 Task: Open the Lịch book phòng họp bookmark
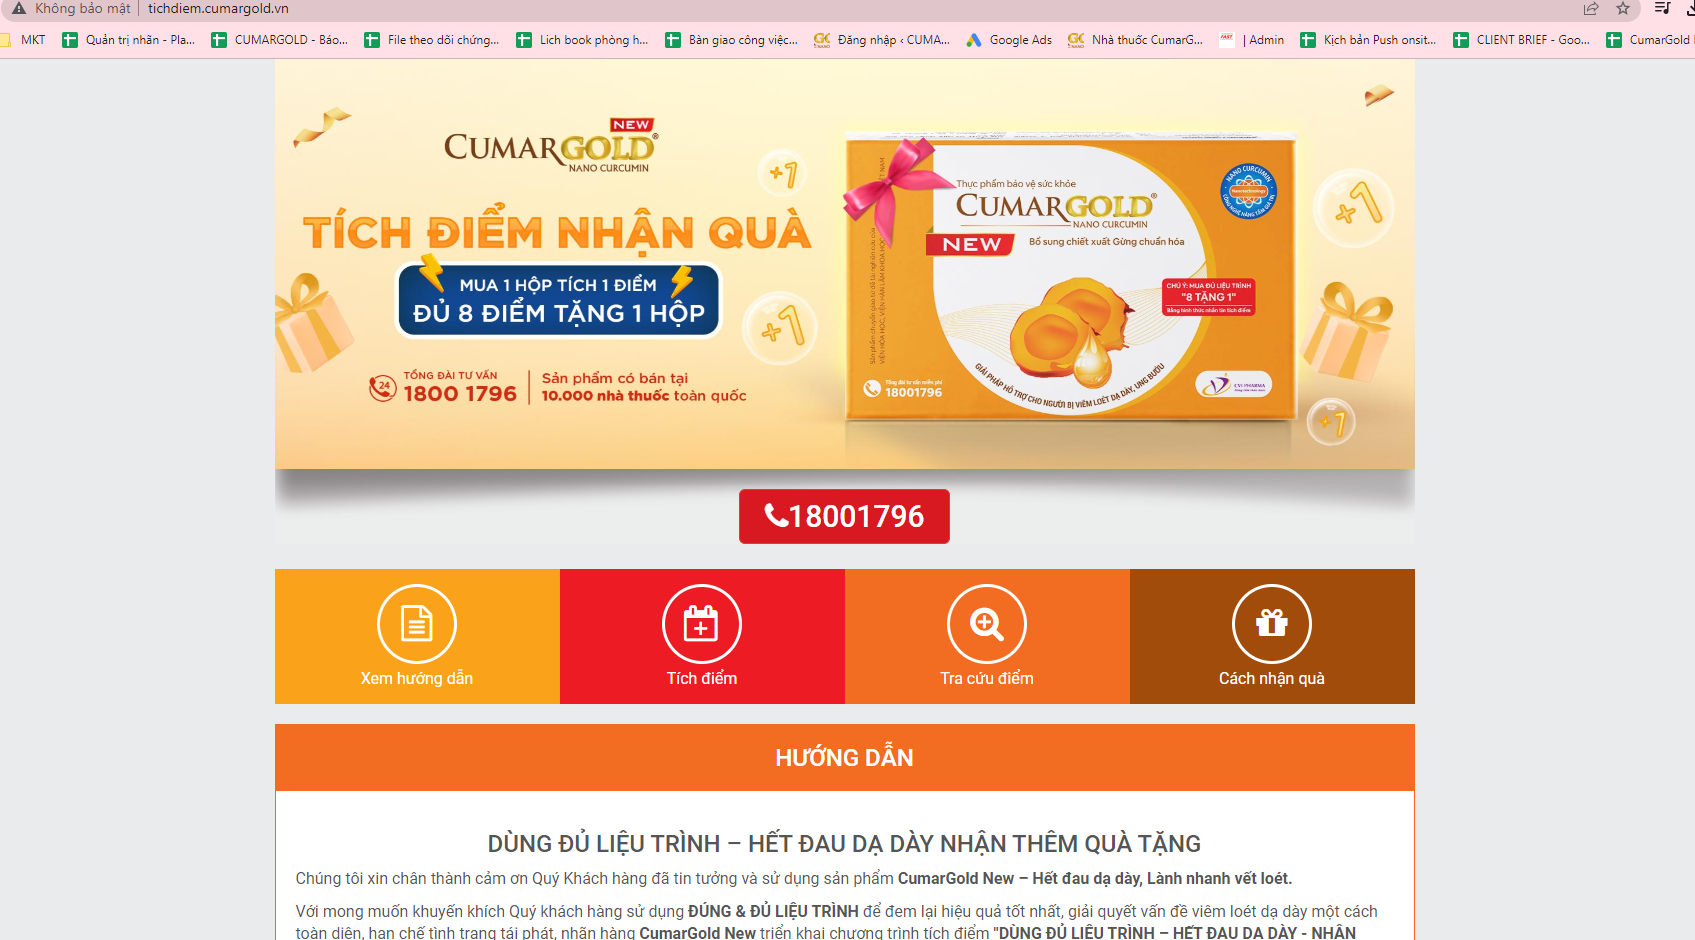(583, 40)
